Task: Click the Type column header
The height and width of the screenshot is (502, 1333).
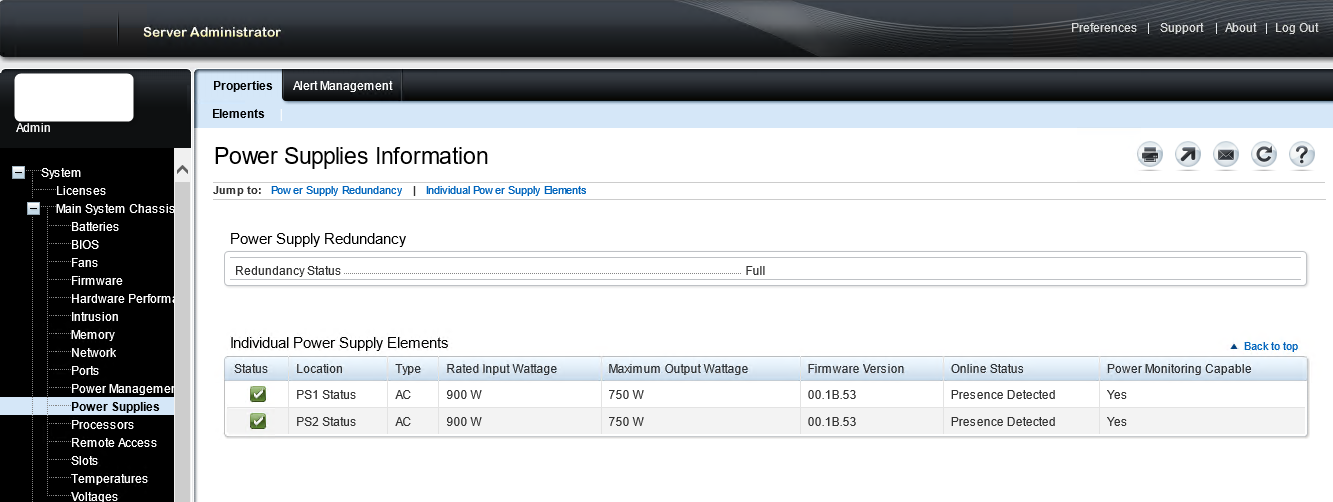Action: (x=408, y=369)
